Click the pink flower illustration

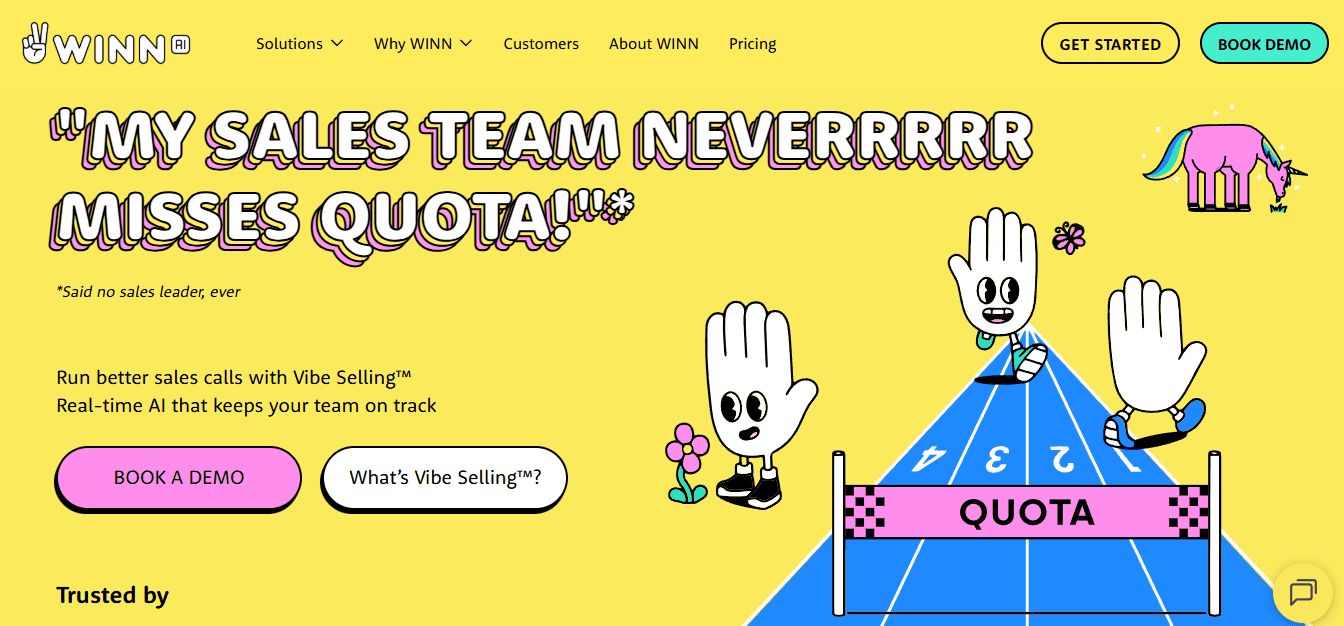click(x=686, y=462)
